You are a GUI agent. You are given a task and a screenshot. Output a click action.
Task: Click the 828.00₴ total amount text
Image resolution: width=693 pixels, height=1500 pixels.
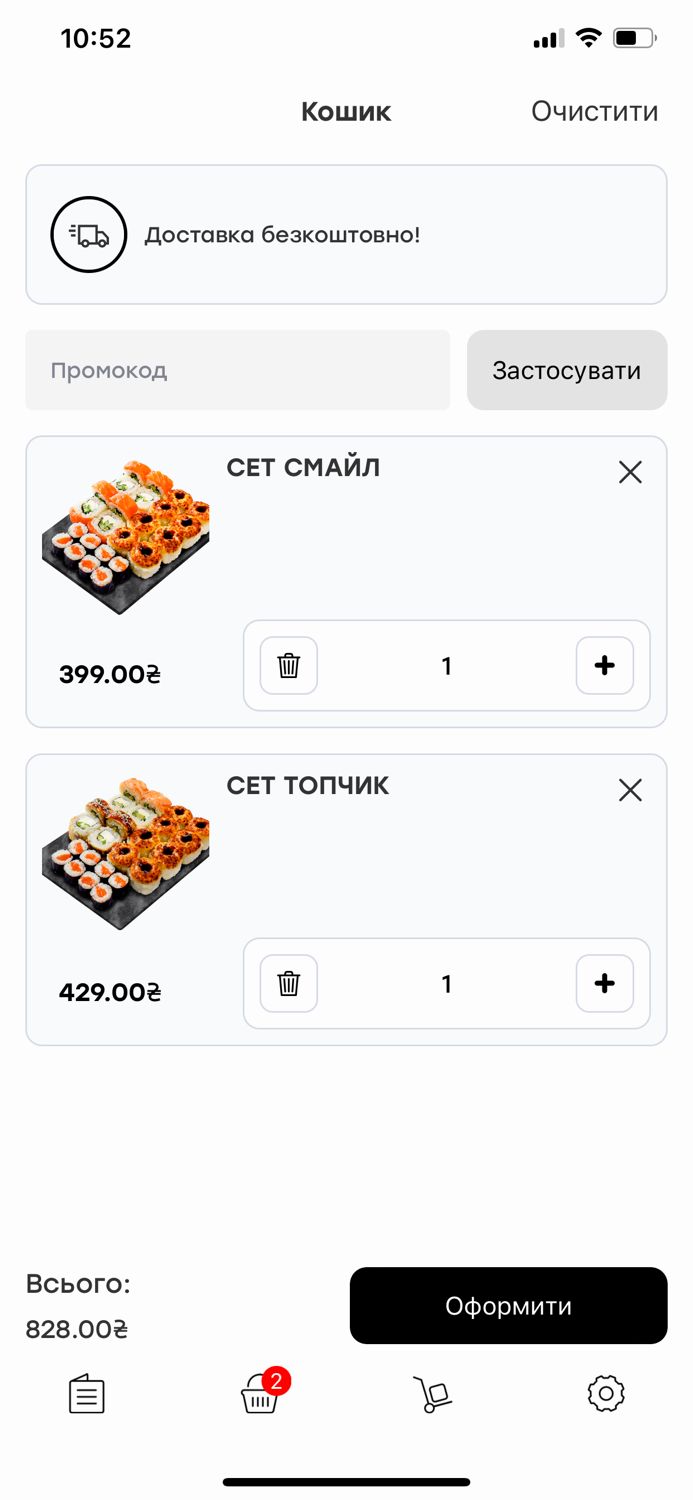pyautogui.click(x=75, y=1329)
